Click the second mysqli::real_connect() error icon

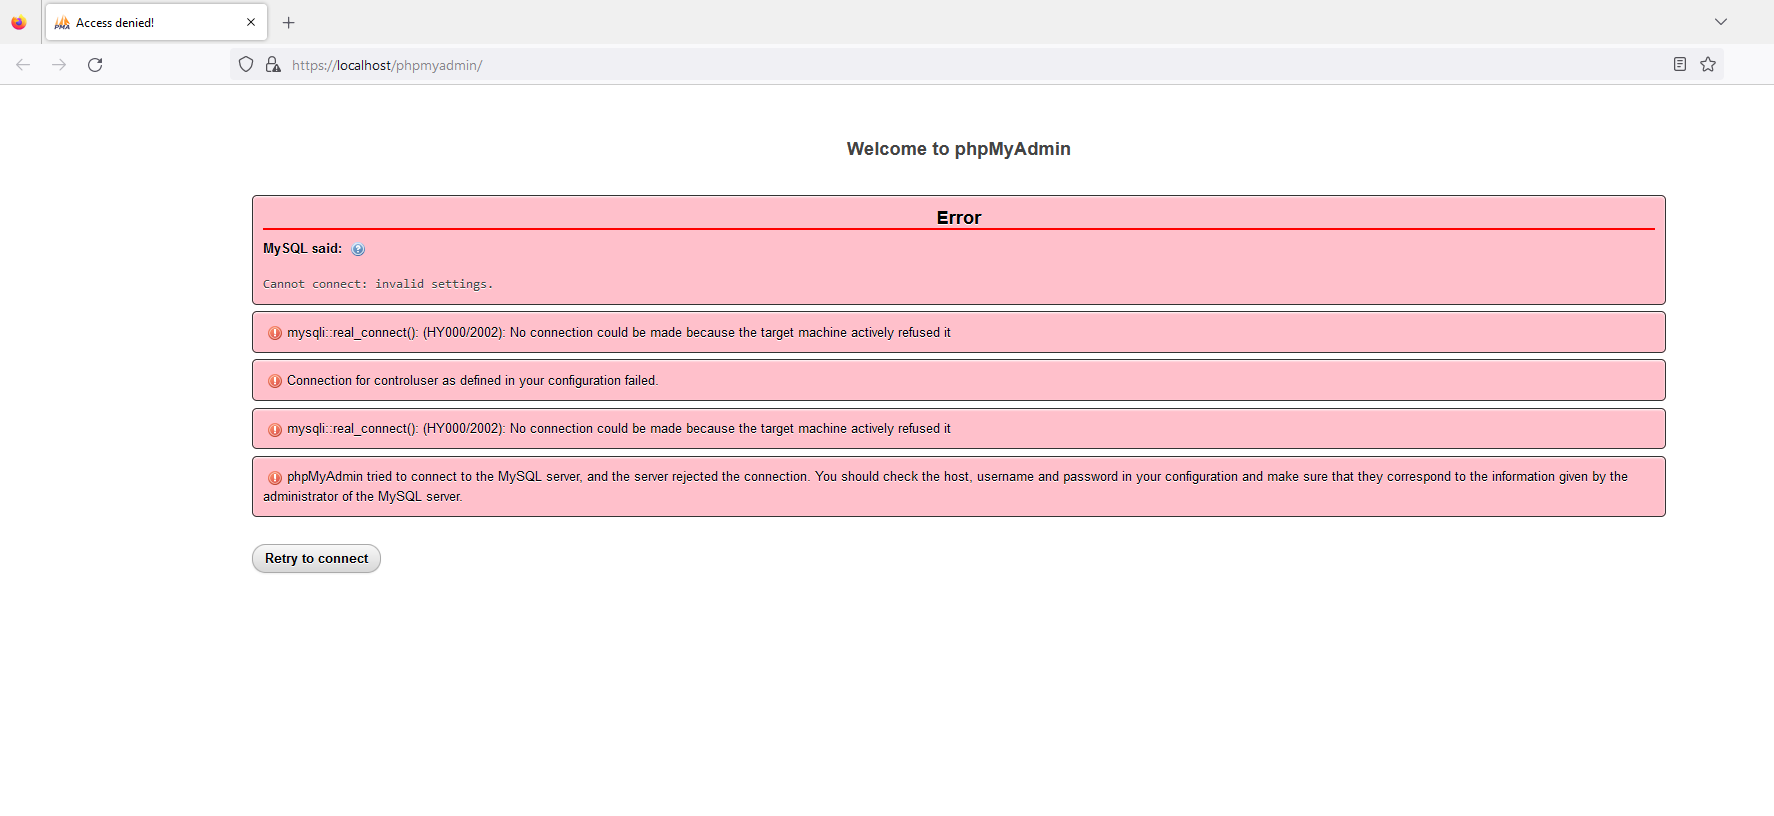point(275,429)
